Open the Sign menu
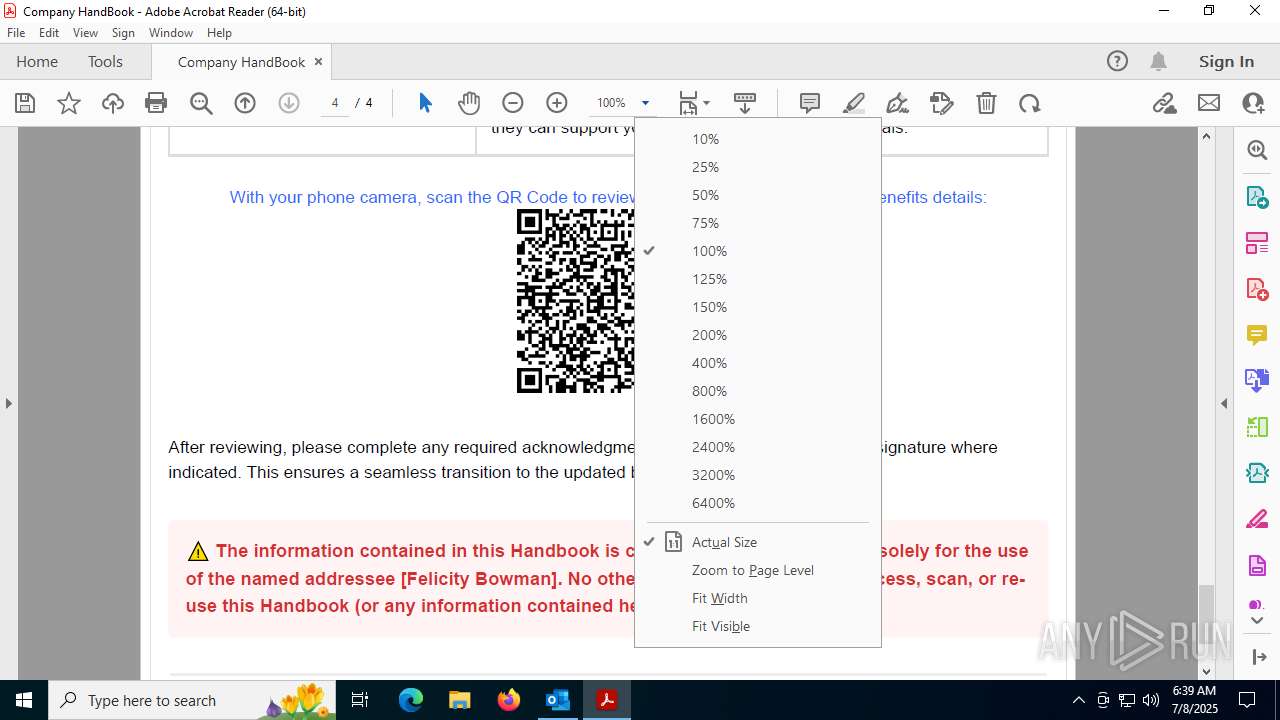The height and width of the screenshot is (720, 1280). [x=123, y=32]
